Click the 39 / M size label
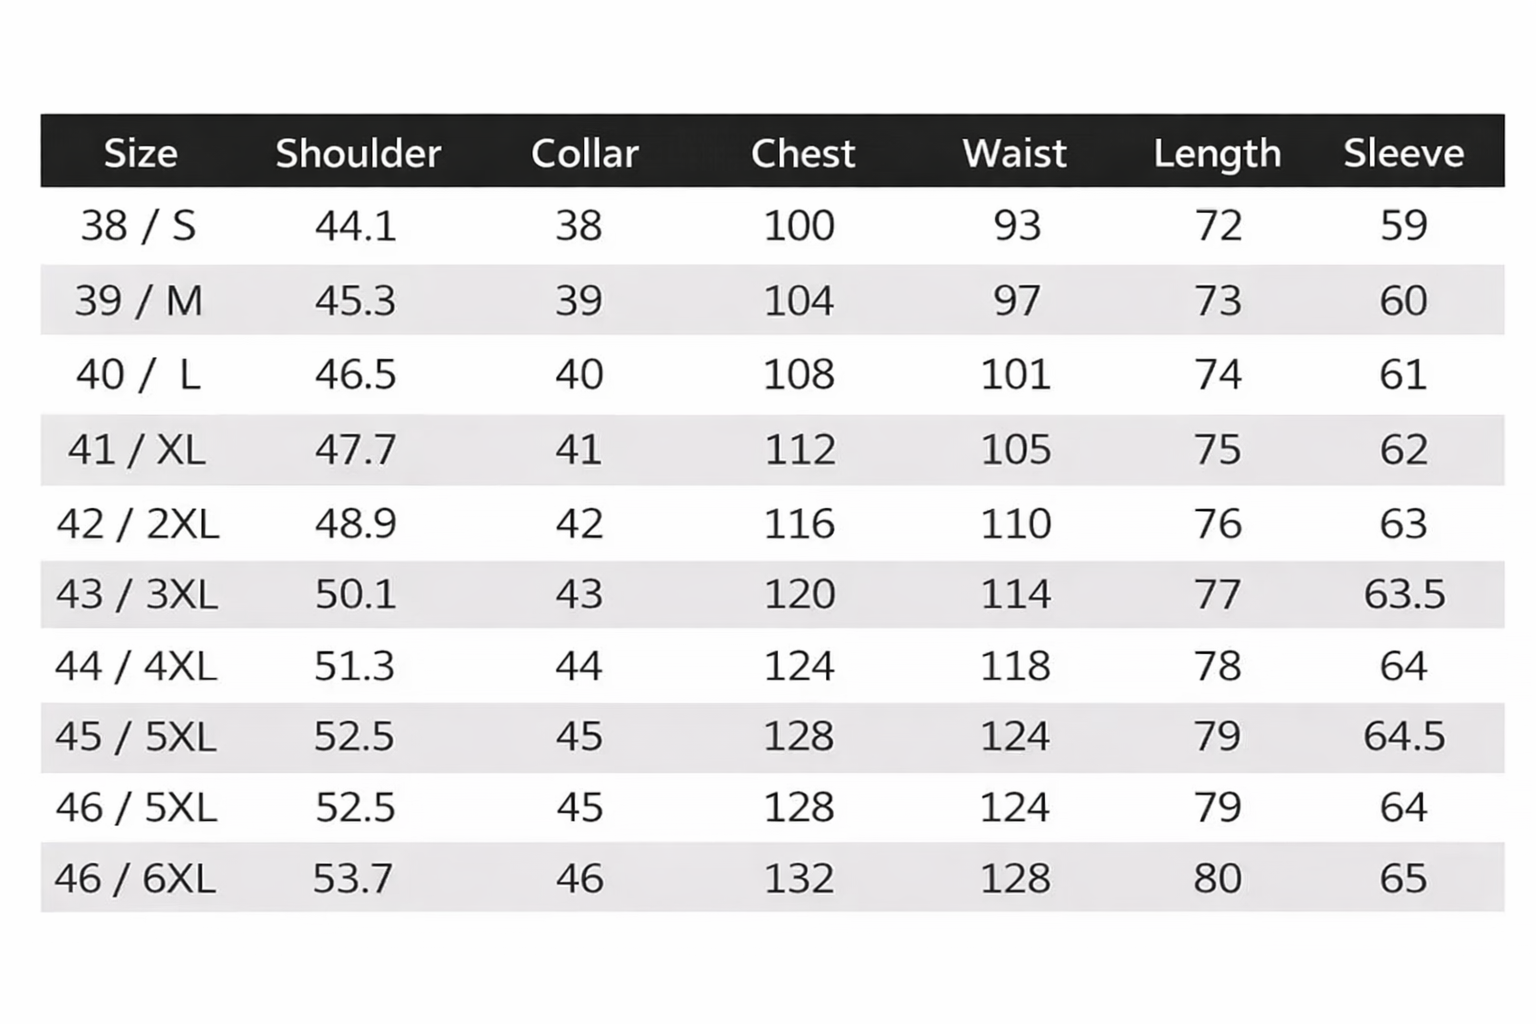The height and width of the screenshot is (1024, 1536). (x=138, y=300)
